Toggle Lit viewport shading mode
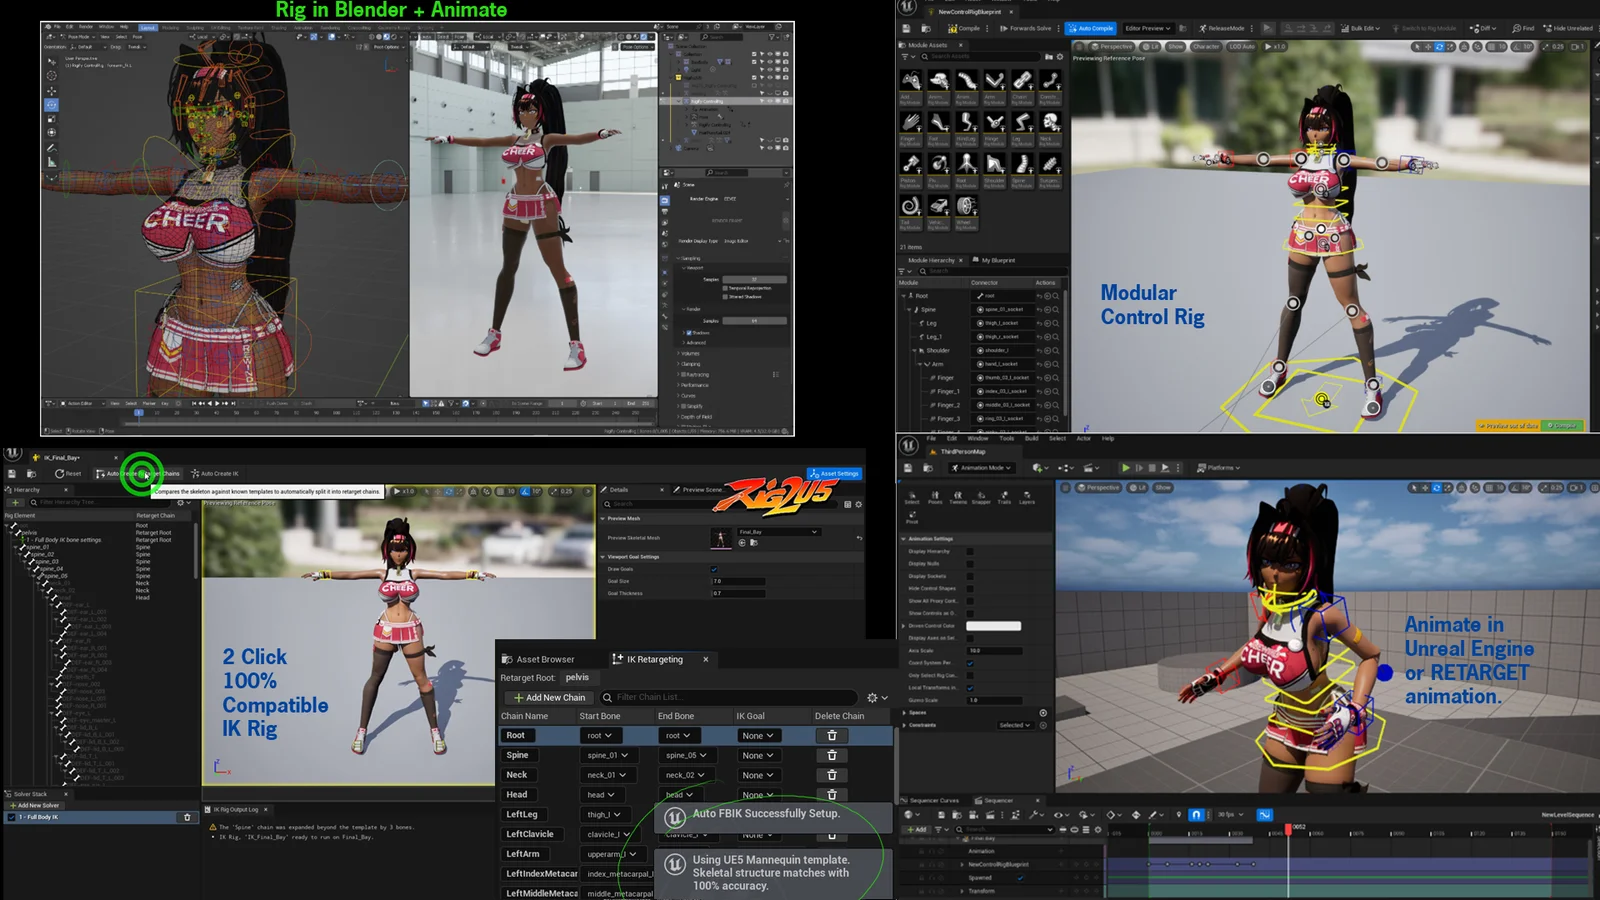This screenshot has height=900, width=1600. (1139, 488)
